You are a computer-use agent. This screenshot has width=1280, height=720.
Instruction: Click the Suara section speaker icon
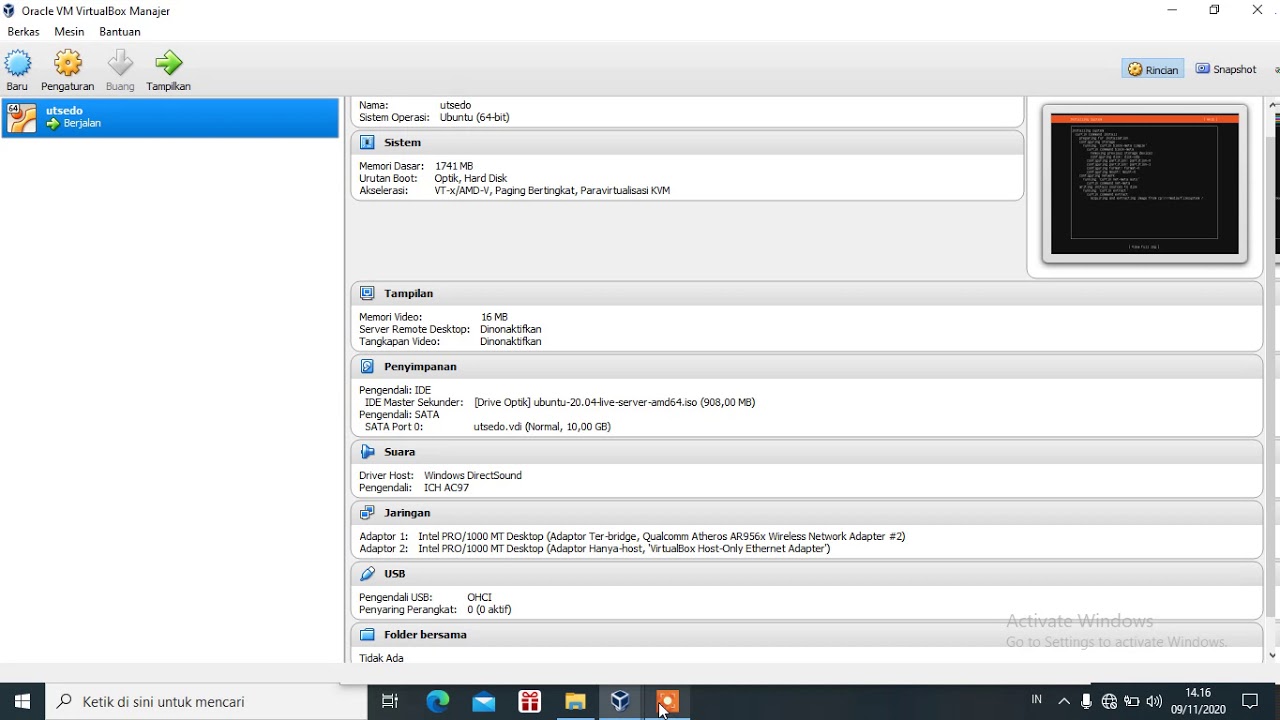pos(367,452)
